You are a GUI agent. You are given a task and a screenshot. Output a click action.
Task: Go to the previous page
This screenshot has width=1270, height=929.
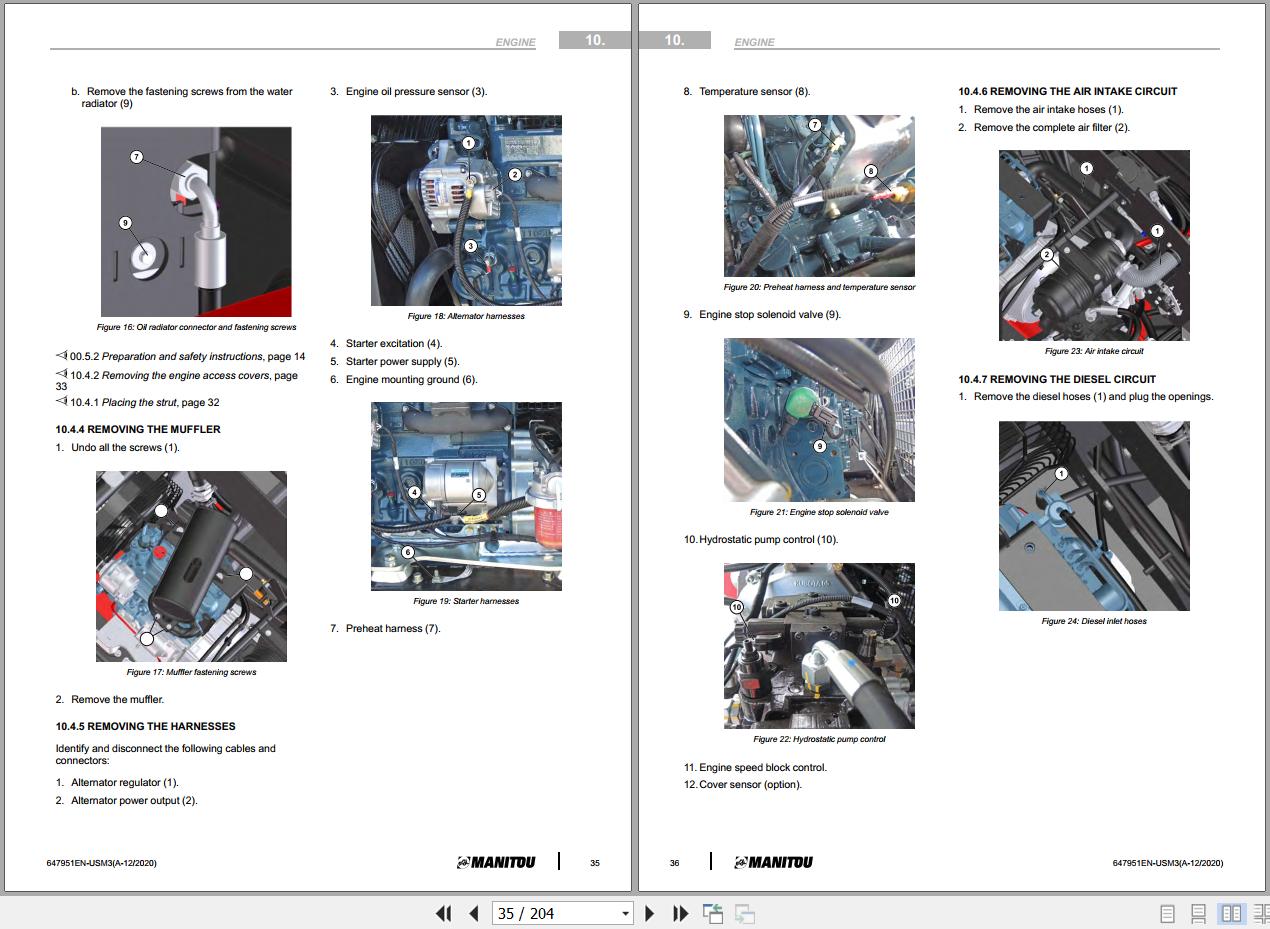(474, 913)
